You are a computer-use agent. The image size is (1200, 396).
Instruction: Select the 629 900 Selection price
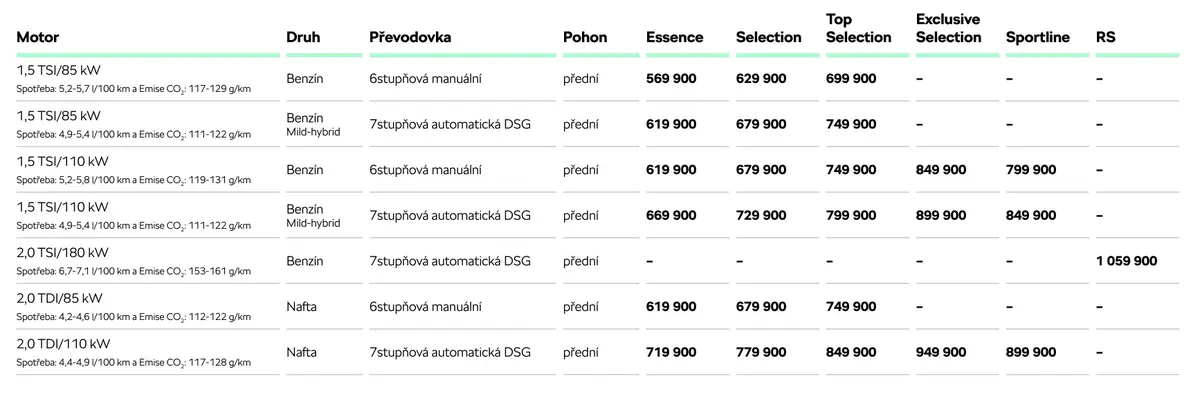761,78
